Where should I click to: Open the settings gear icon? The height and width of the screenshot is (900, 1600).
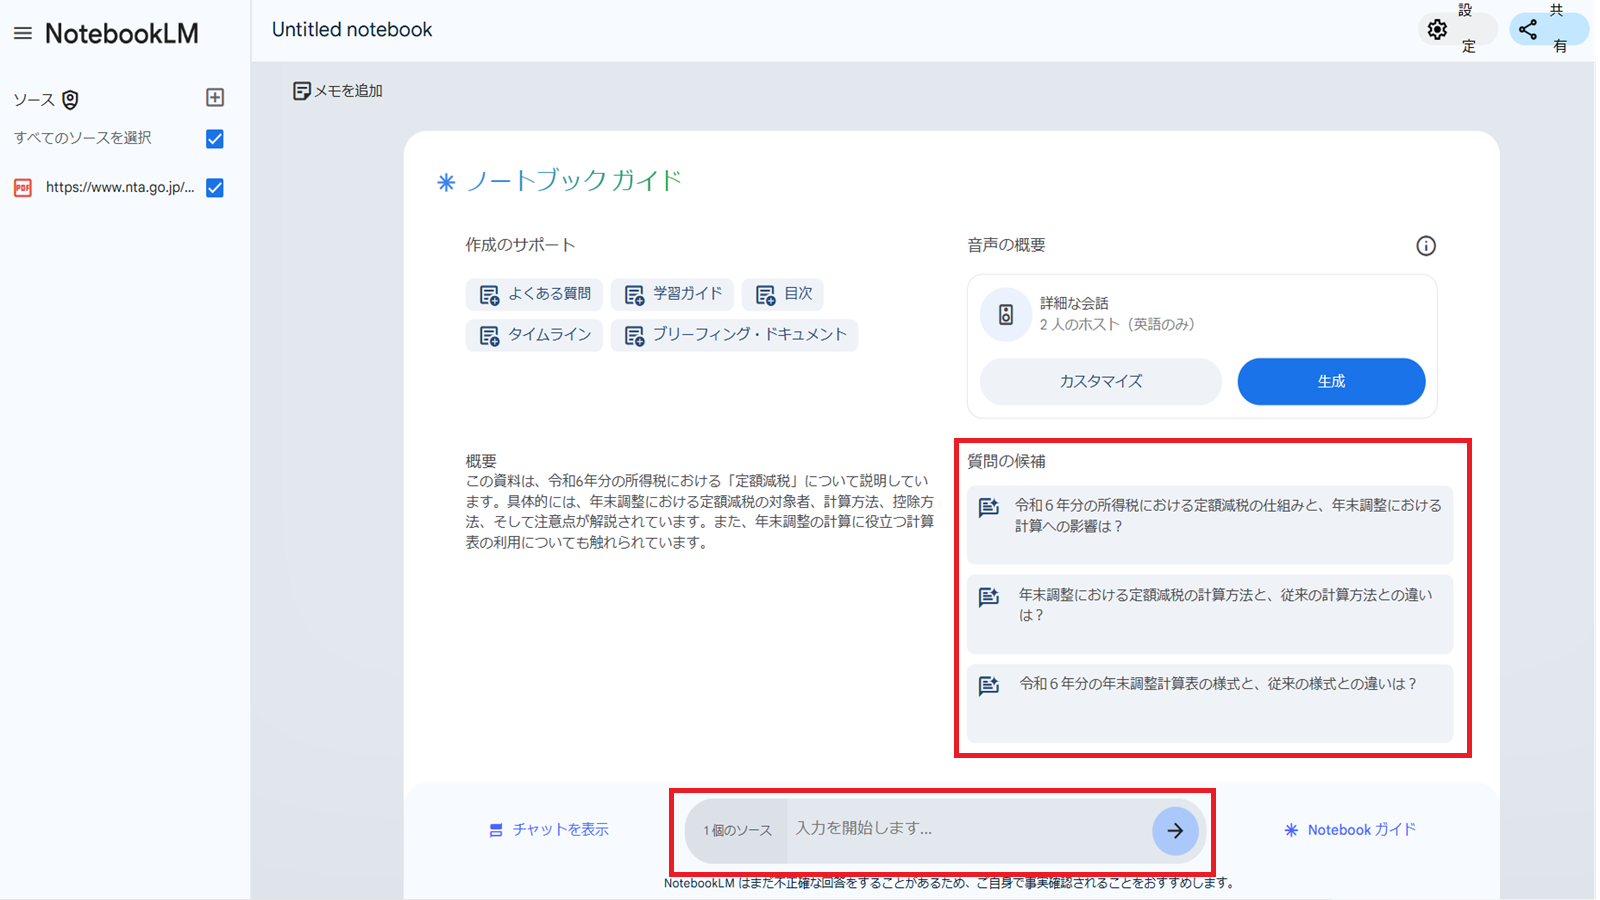coord(1437,29)
